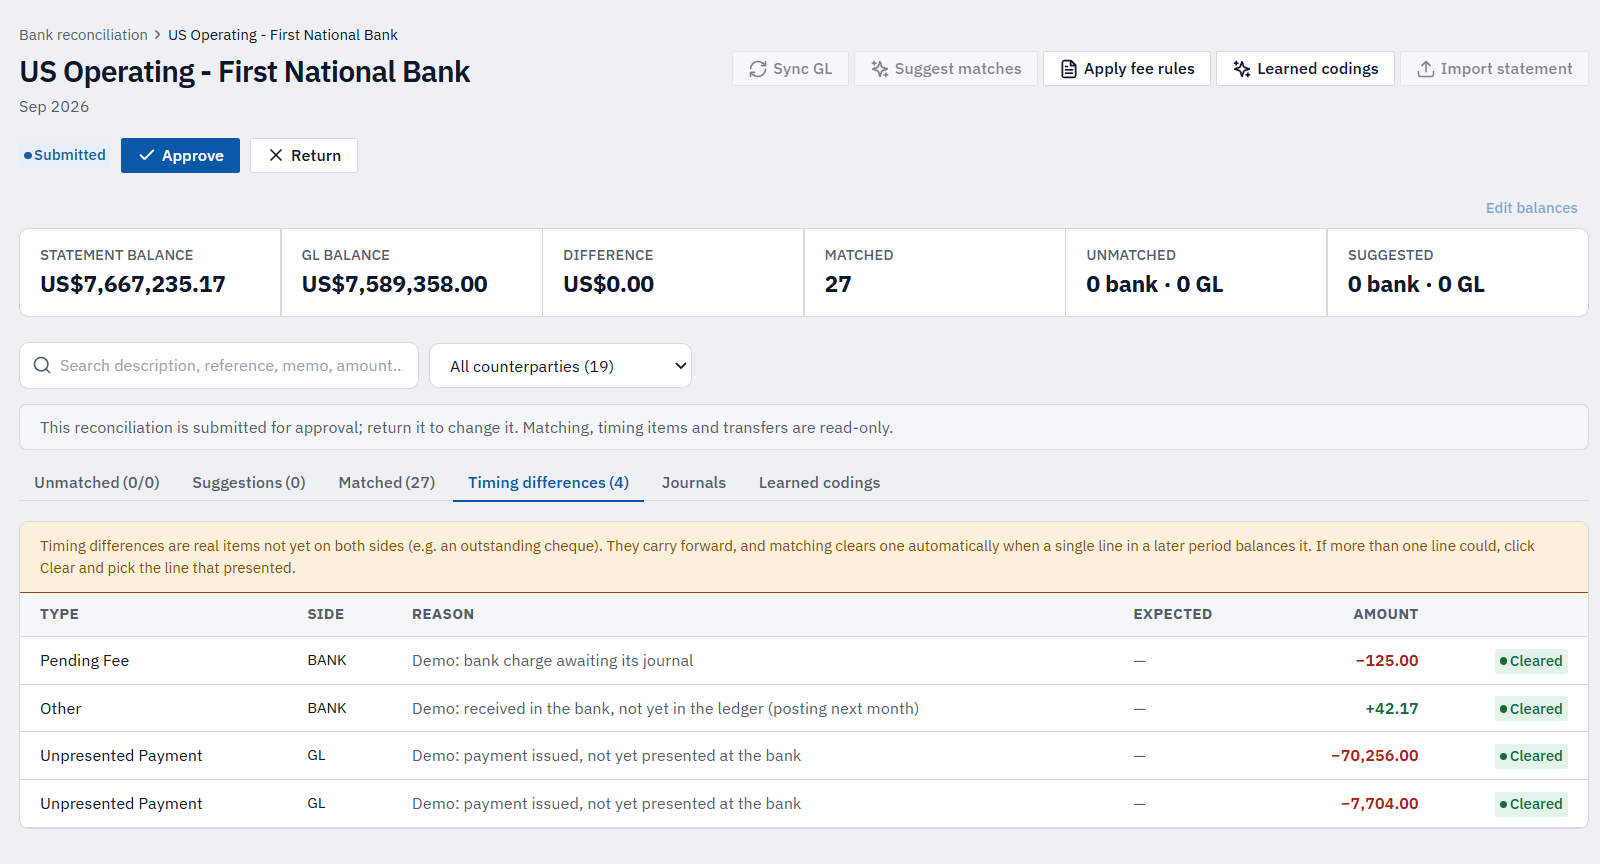Click the 'Other' type cell
Viewport: 1600px width, 864px height.
pyautogui.click(x=61, y=709)
